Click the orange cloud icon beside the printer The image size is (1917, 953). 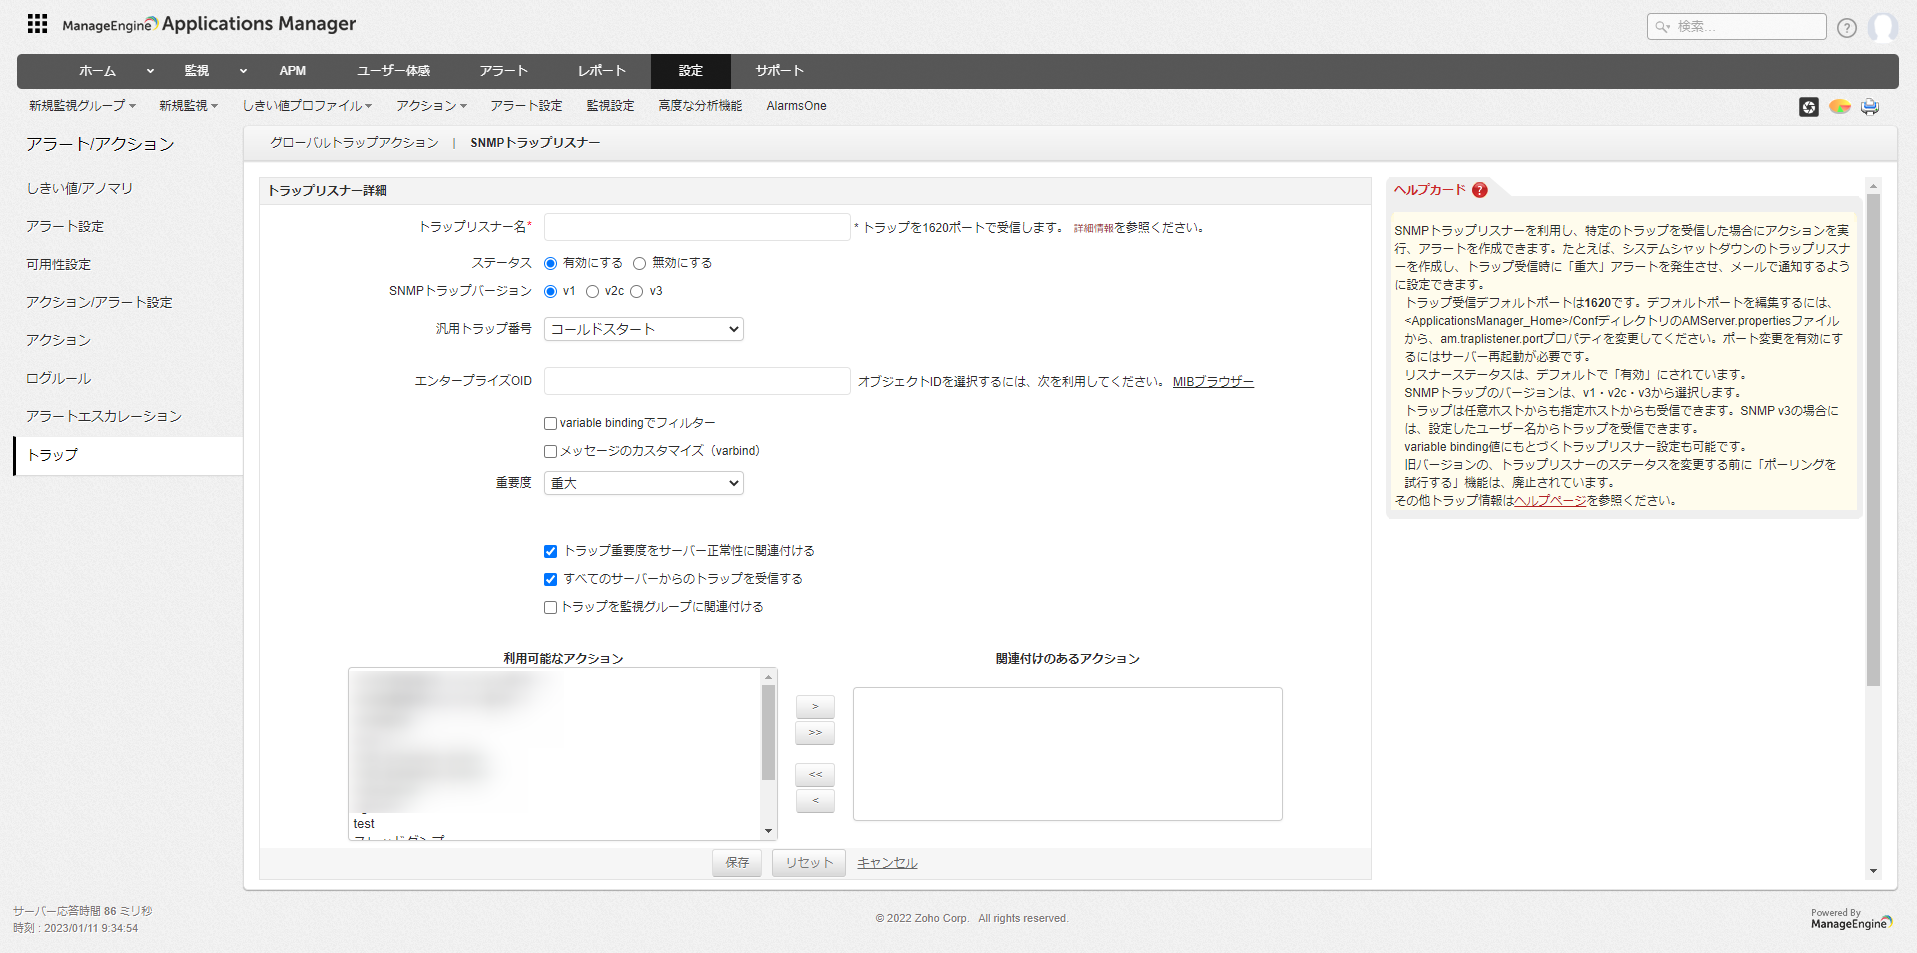click(x=1840, y=106)
